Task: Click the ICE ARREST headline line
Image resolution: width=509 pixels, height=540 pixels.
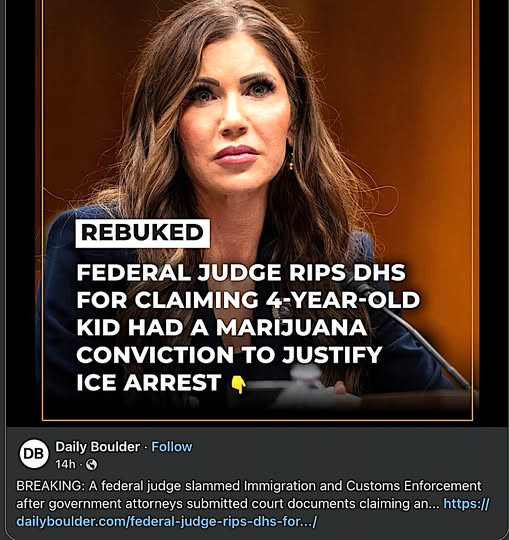Action: point(149,382)
